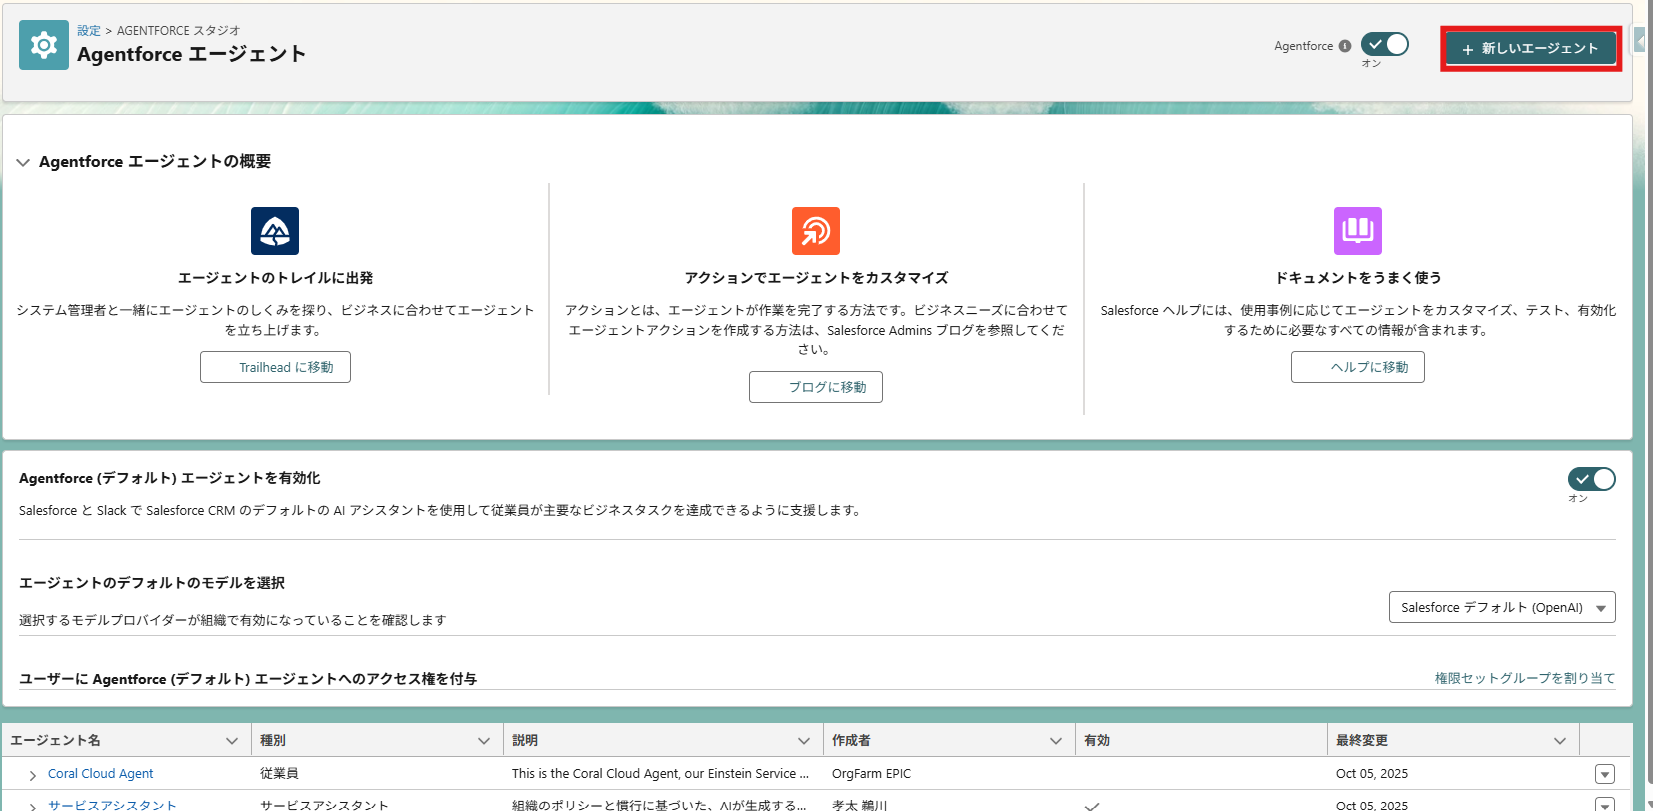Open the 種別 column header menu
Image resolution: width=1653 pixels, height=811 pixels.
pyautogui.click(x=484, y=741)
